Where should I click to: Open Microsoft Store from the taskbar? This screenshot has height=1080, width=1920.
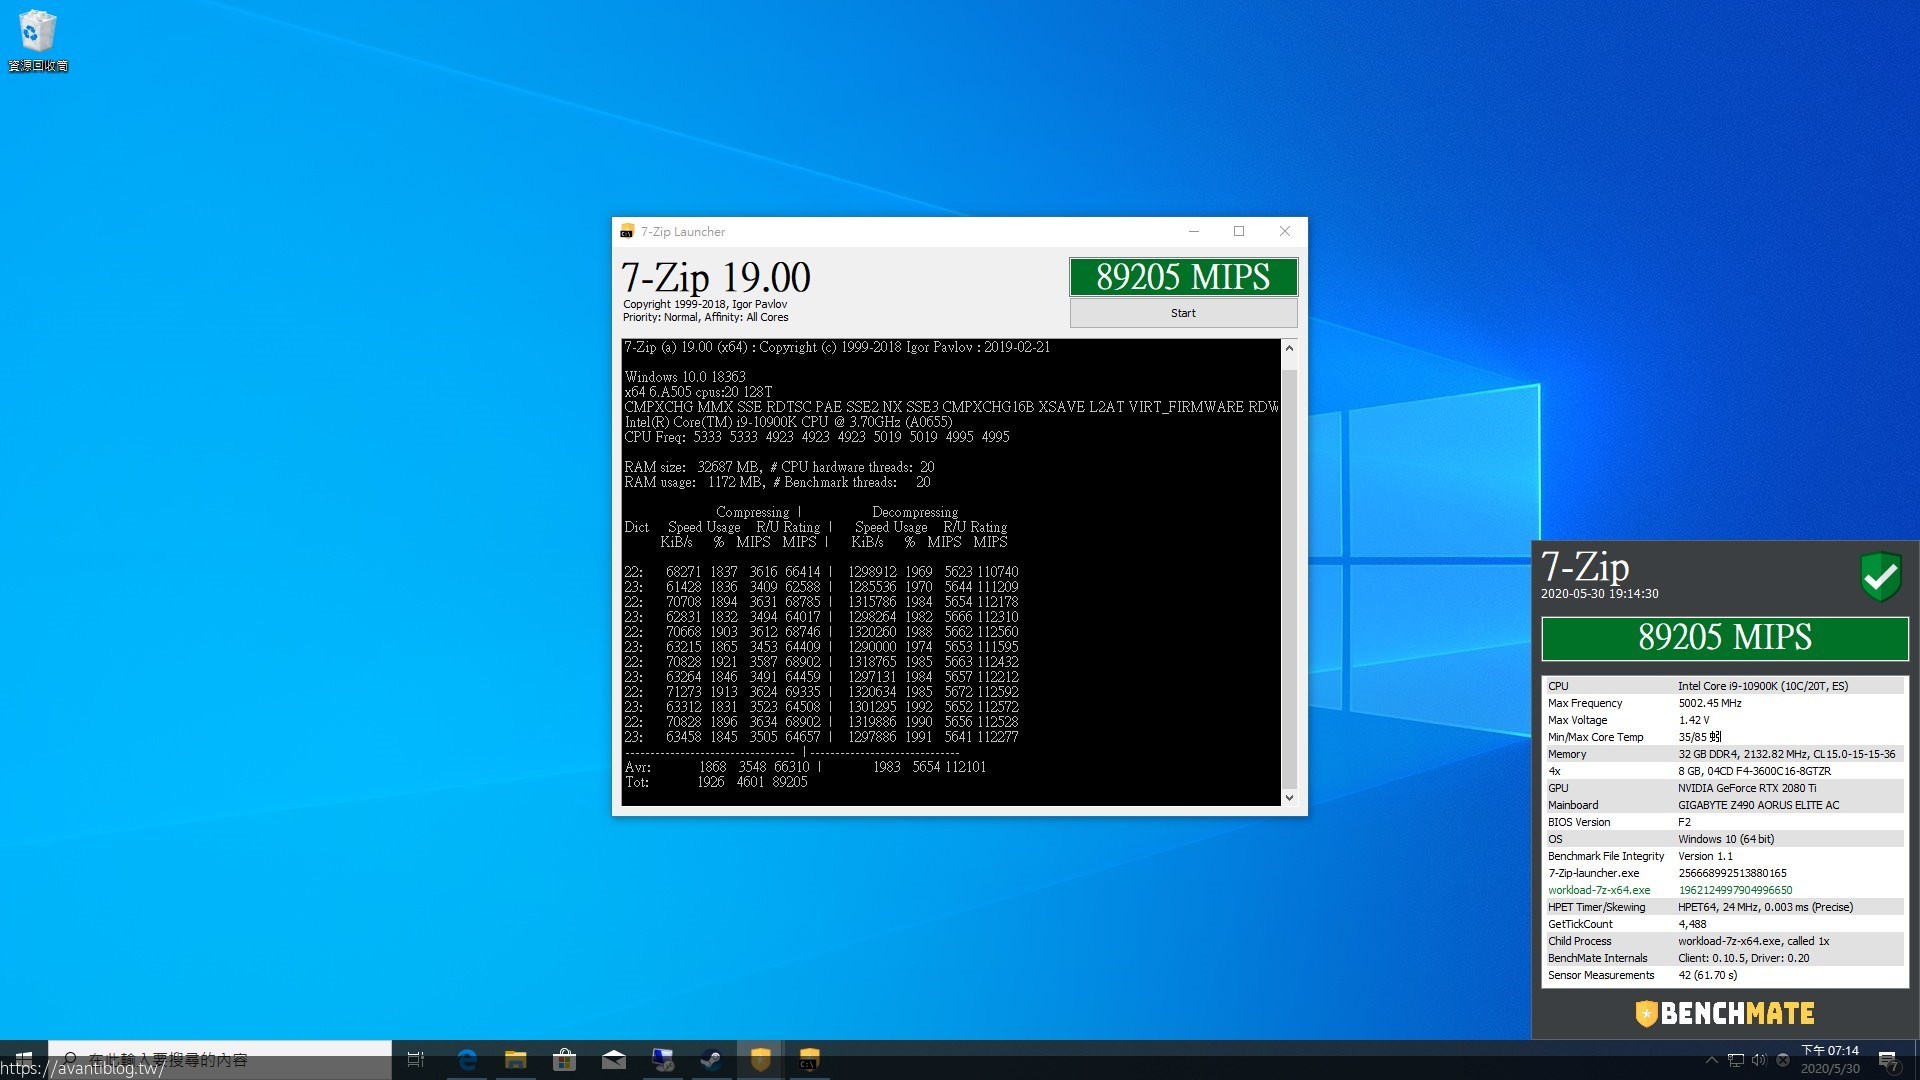[x=565, y=1060]
